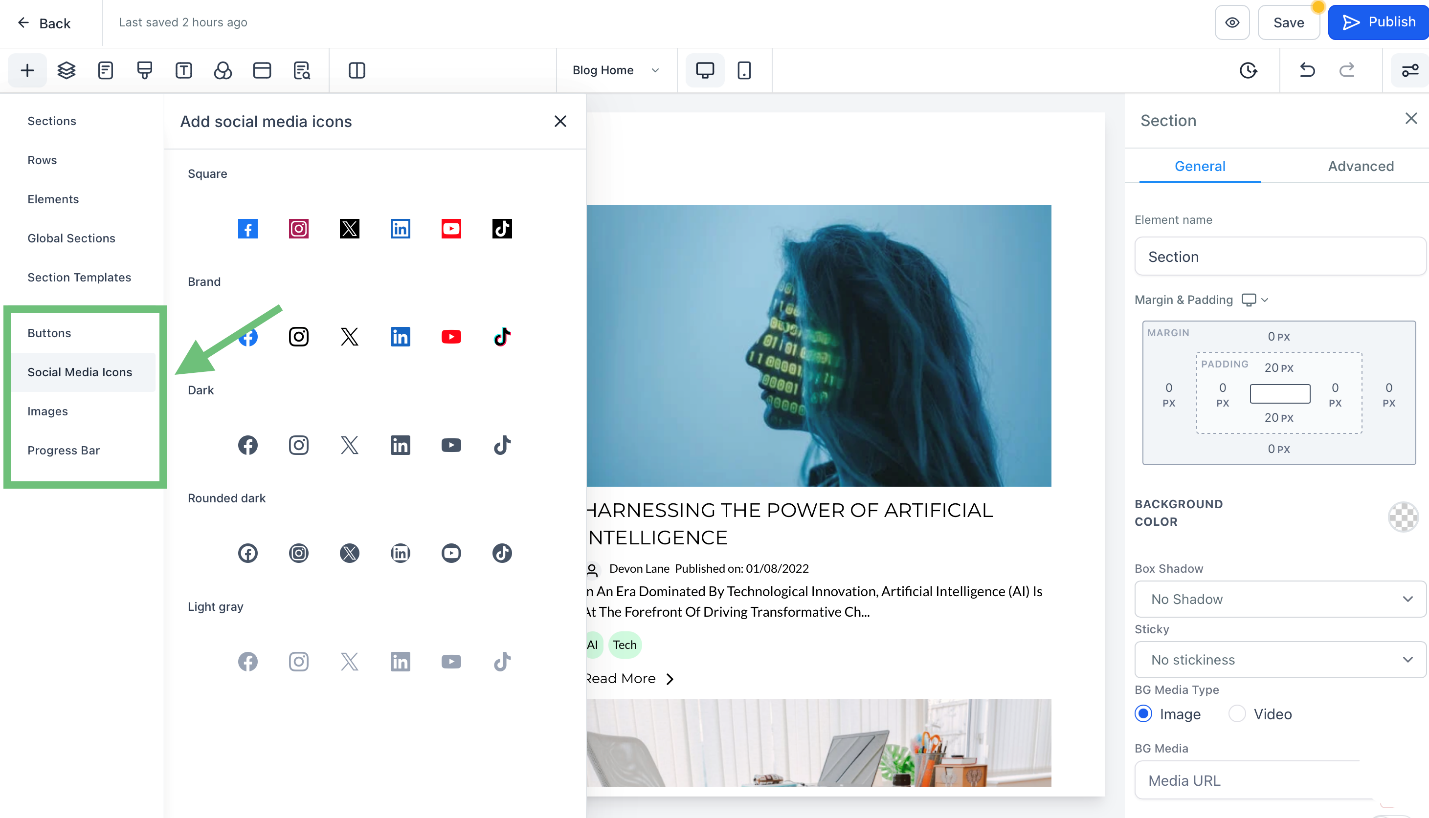This screenshot has height=818, width=1429.
Task: Open Sections in the left menu
Action: 52,121
